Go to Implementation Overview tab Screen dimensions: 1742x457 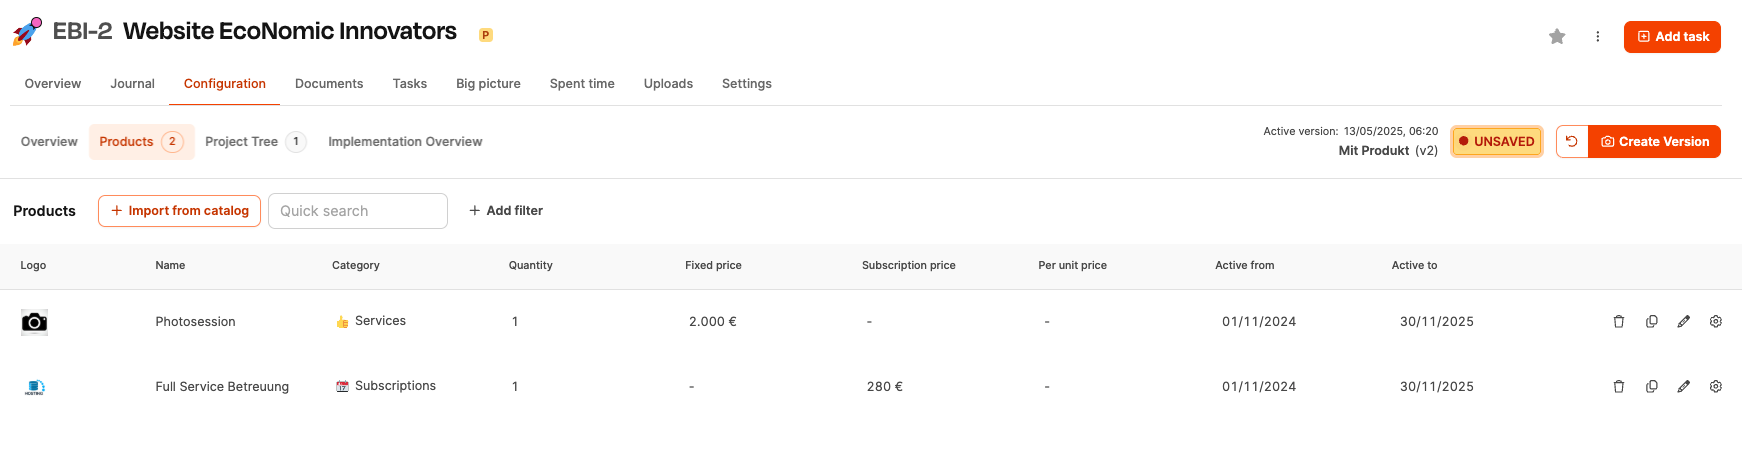[405, 142]
